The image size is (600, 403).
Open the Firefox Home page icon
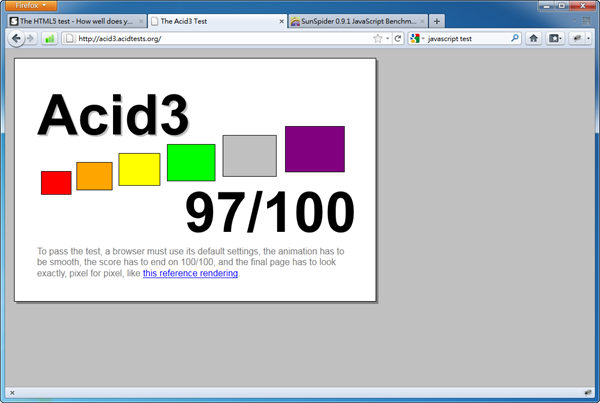pyautogui.click(x=533, y=39)
